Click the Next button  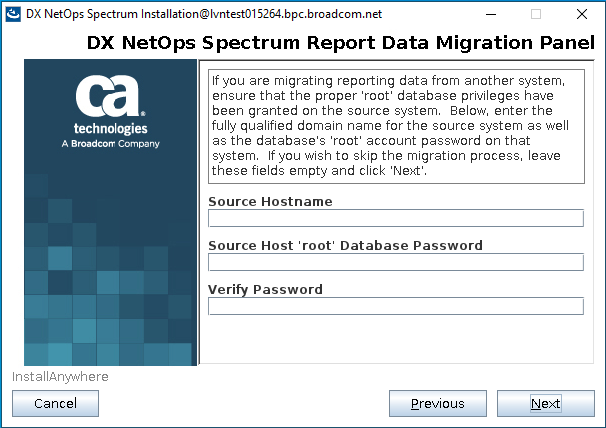(546, 403)
